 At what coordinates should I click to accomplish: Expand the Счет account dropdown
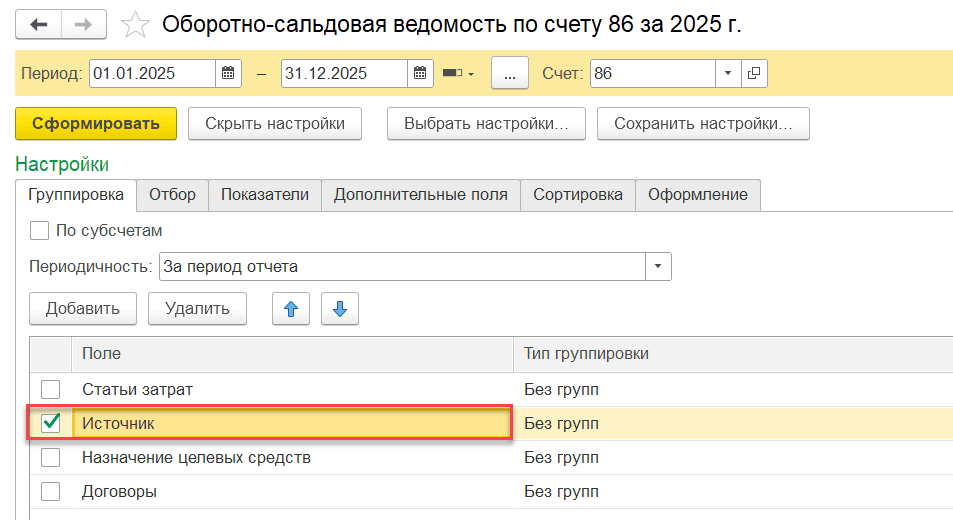tap(727, 74)
